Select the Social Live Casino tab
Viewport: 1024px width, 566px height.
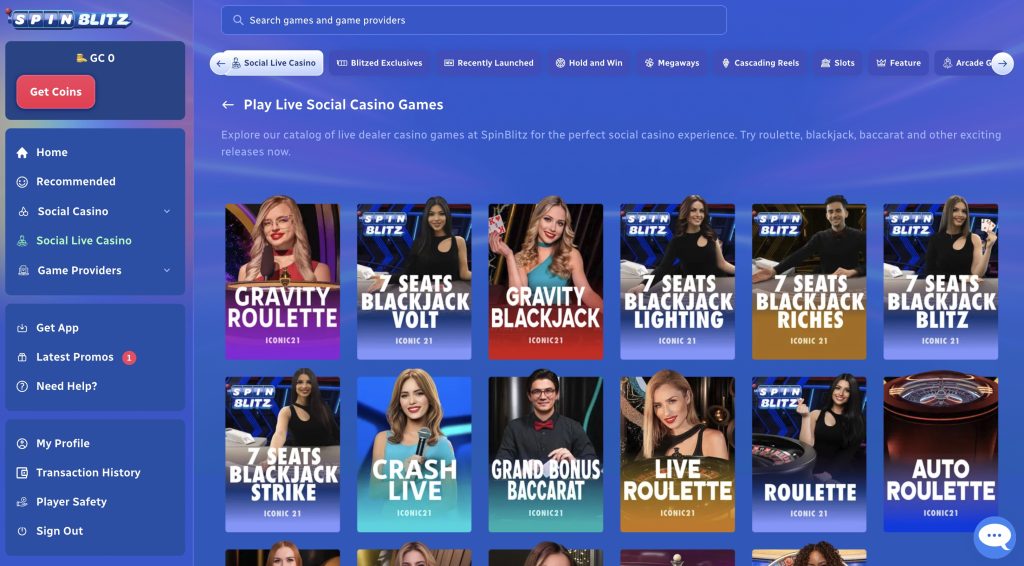click(273, 63)
